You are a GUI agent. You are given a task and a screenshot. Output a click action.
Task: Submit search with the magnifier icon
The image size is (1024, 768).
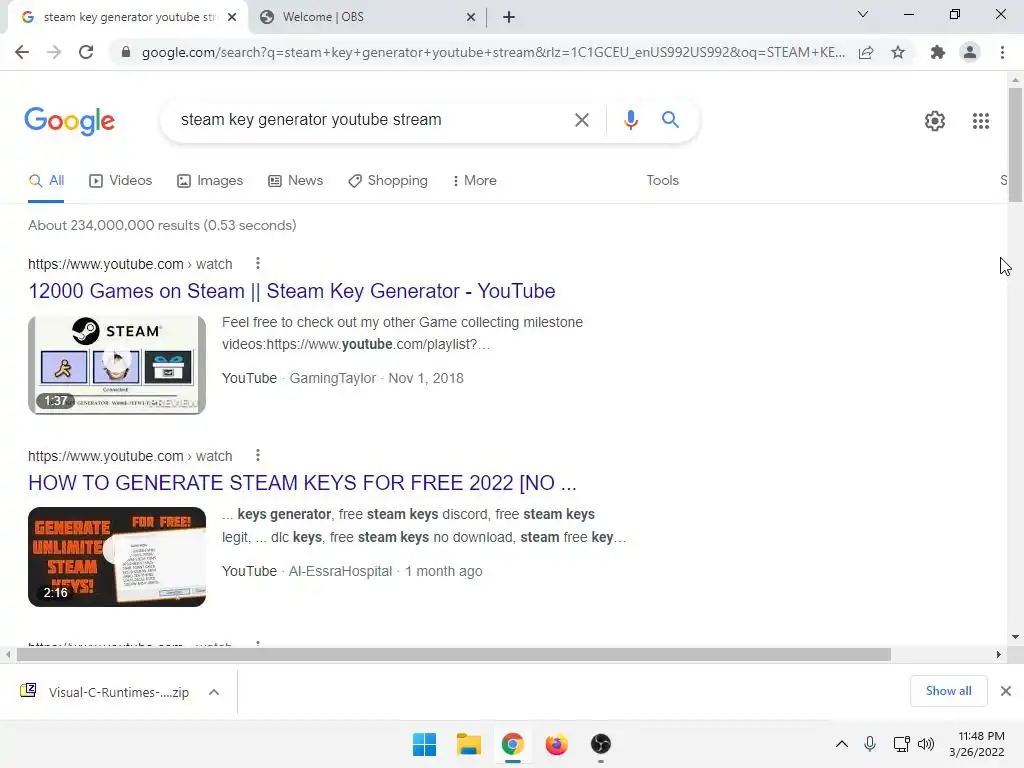pos(670,120)
